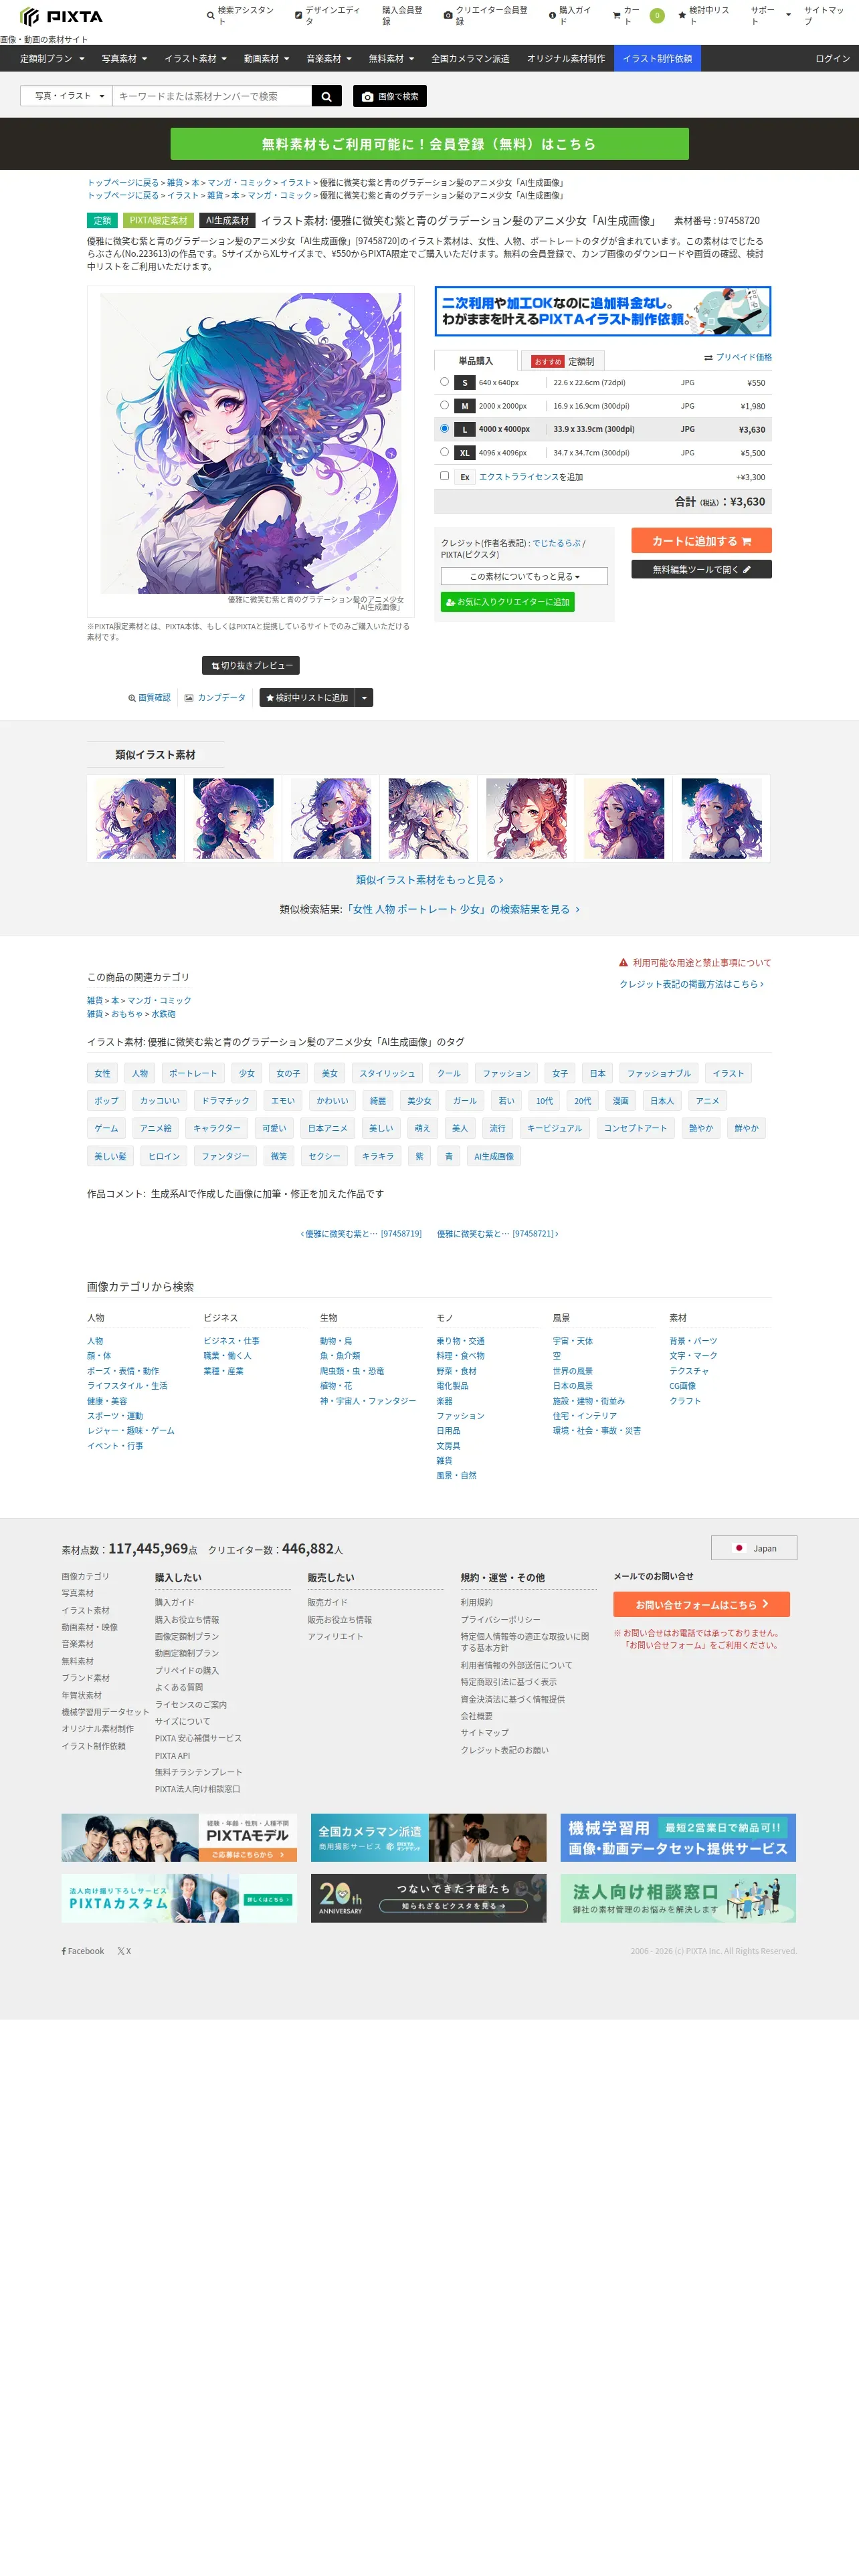Open the caret next to 検討中リストに追加
The image size is (859, 2576).
[x=364, y=698]
